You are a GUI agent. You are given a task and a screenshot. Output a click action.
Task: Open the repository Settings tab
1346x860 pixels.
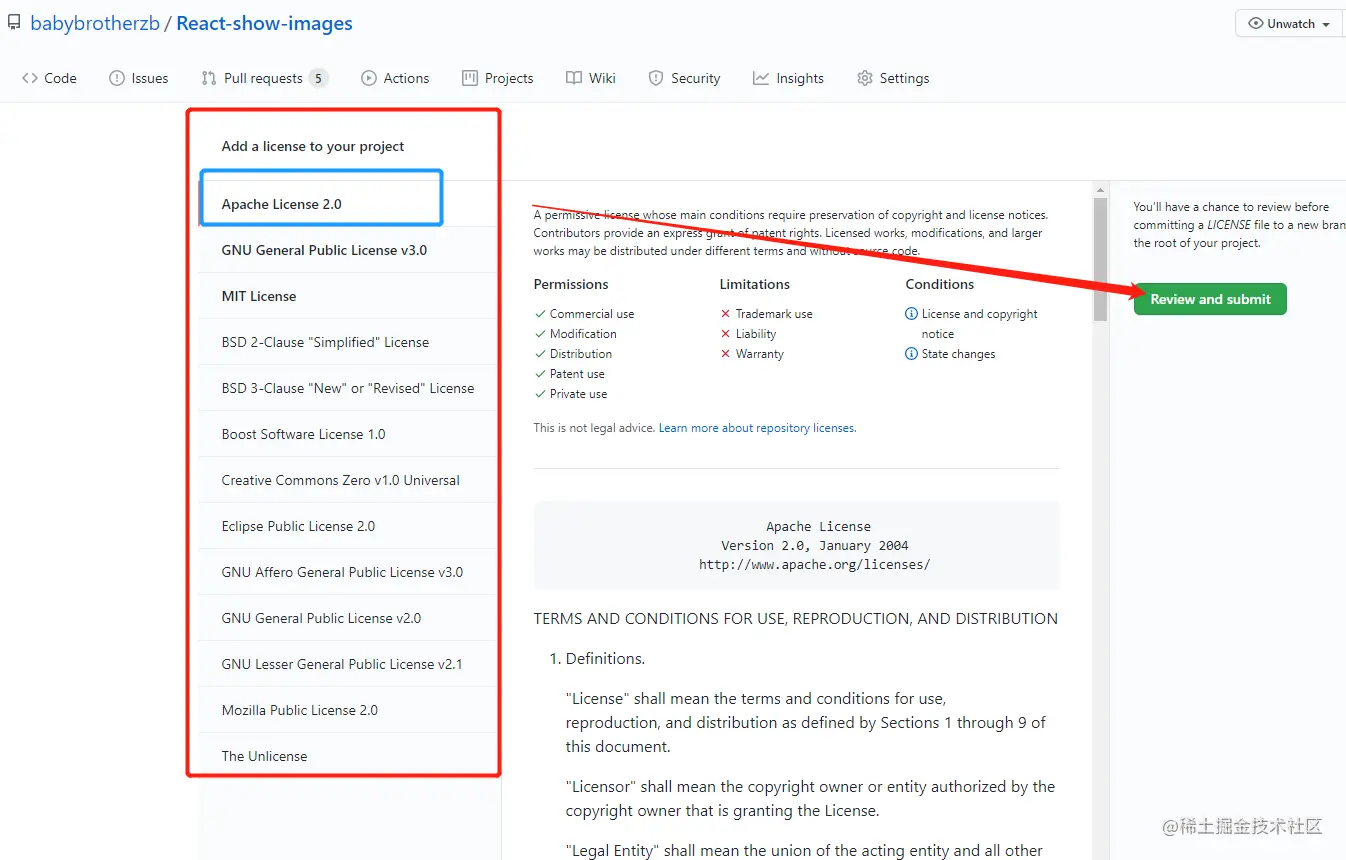click(894, 78)
